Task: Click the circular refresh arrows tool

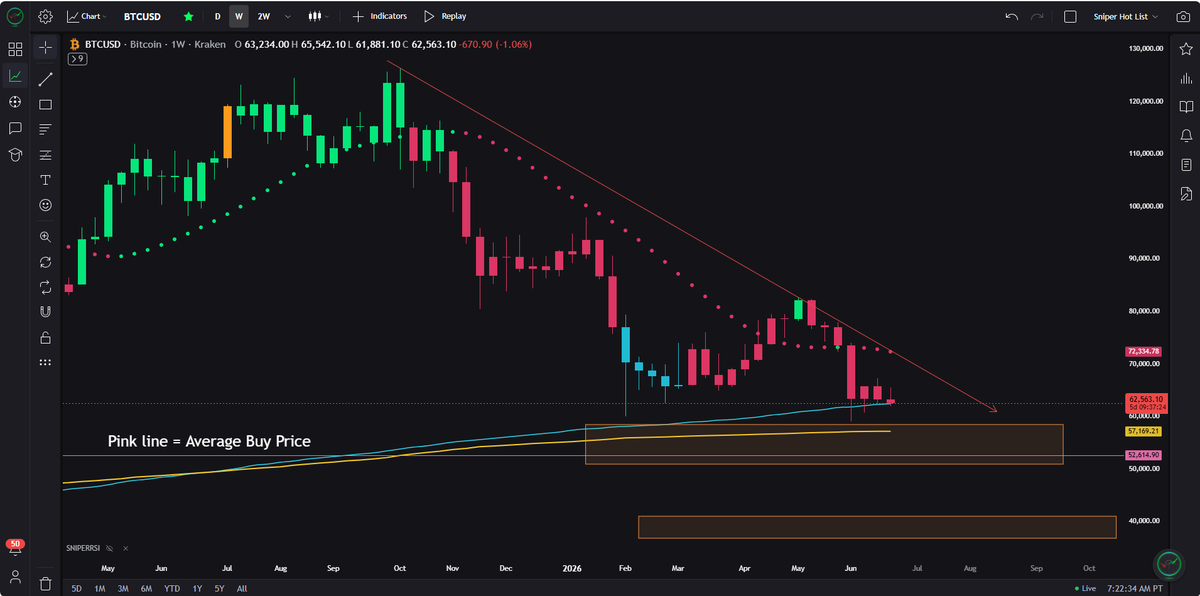Action: (45, 262)
